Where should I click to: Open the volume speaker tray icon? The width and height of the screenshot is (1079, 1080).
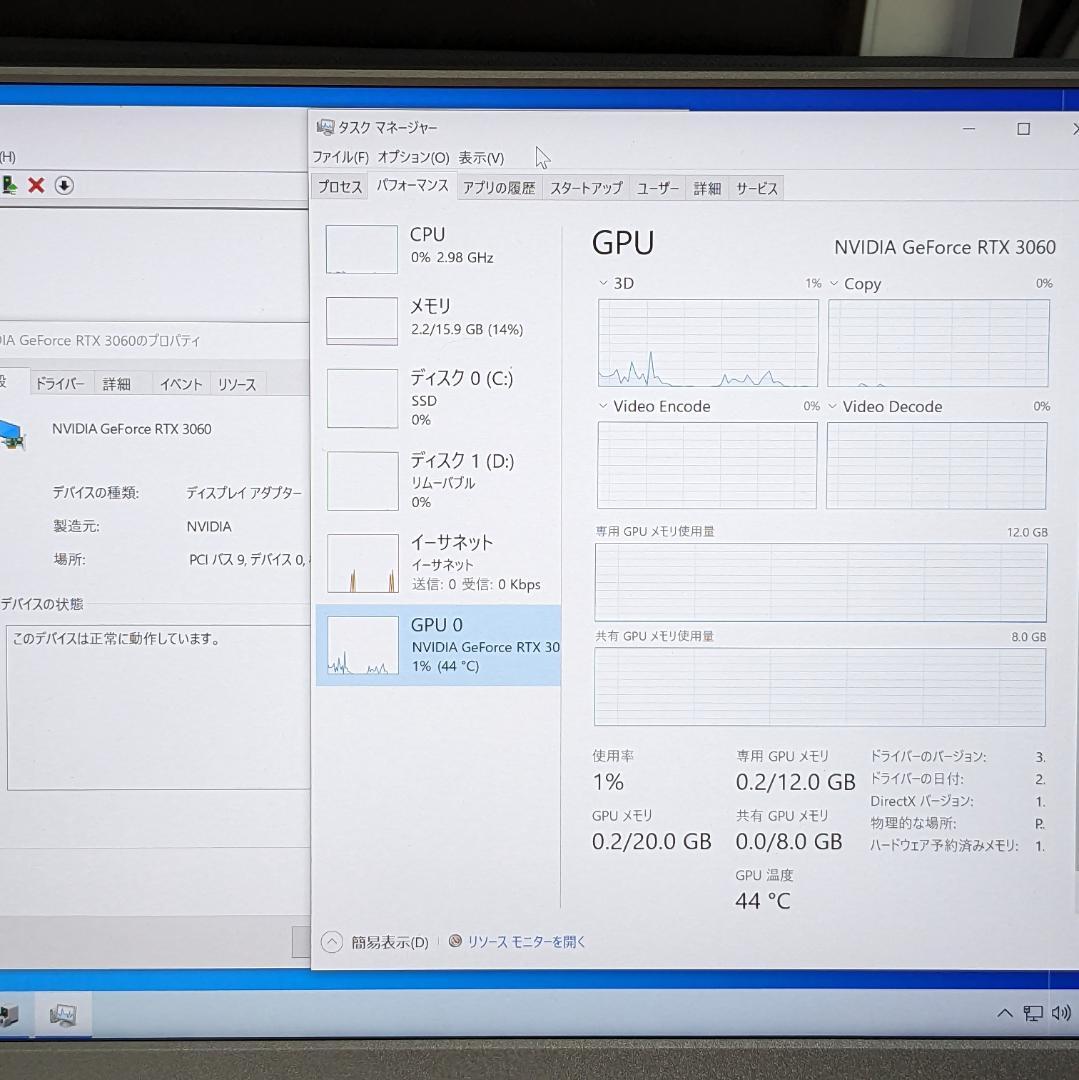pyautogui.click(x=1061, y=1012)
